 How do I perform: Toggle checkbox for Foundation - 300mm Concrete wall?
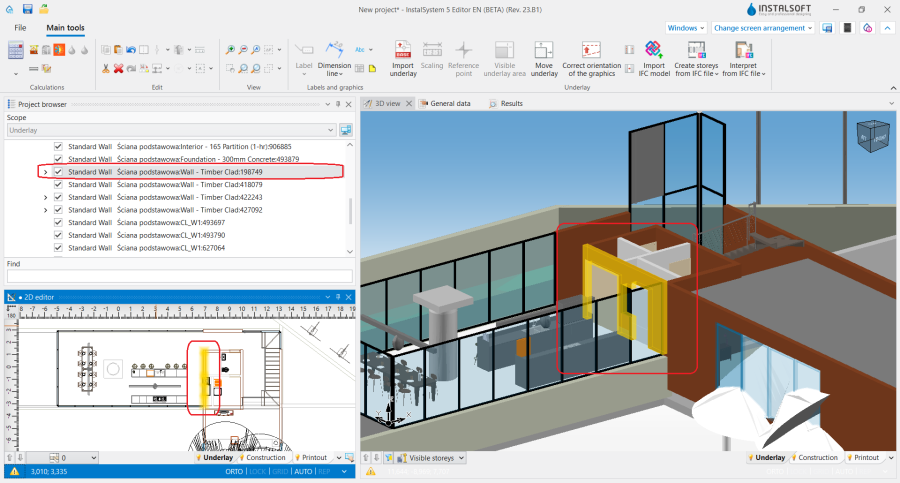pyautogui.click(x=58, y=159)
